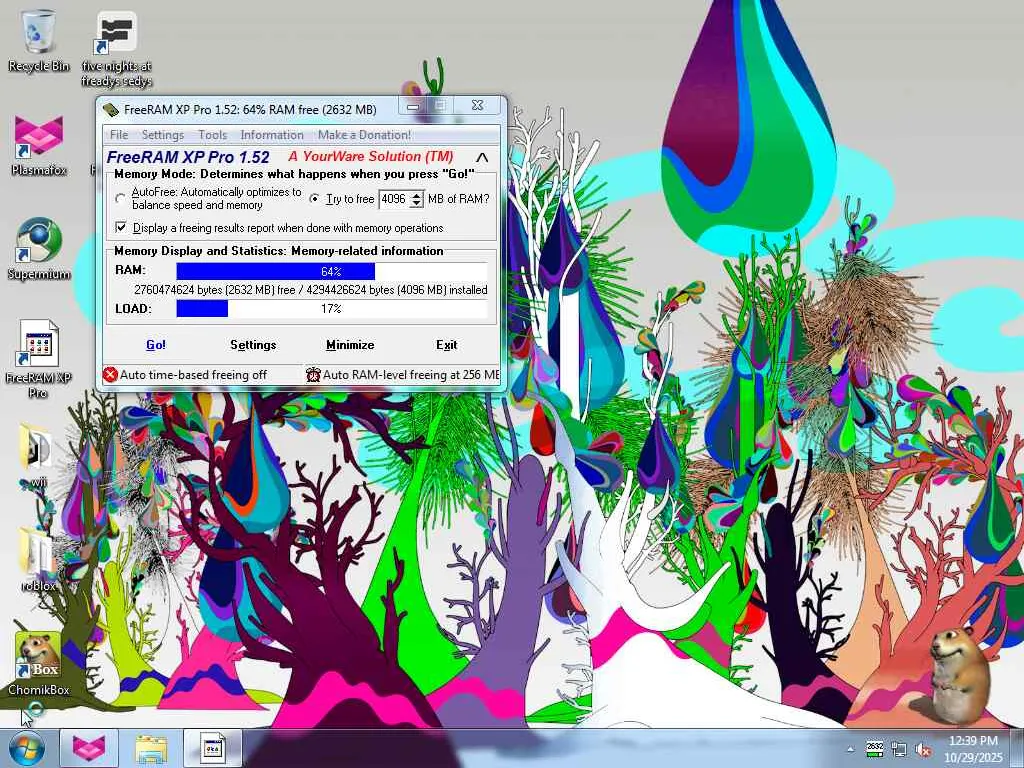This screenshot has height=768, width=1024.
Task: Click the 4096 MB value field
Action: (394, 199)
